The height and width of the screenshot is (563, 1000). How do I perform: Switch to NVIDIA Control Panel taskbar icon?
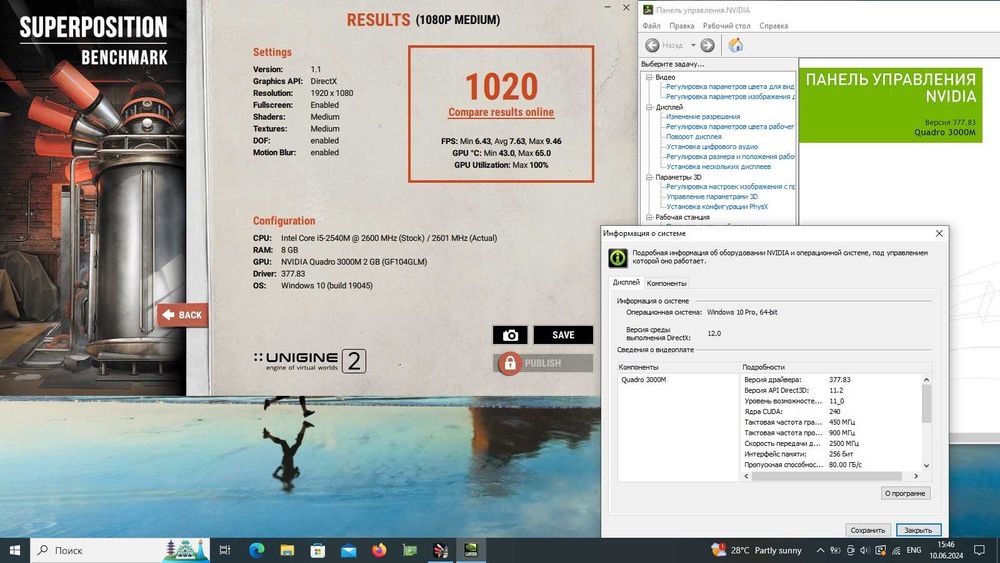tap(471, 550)
